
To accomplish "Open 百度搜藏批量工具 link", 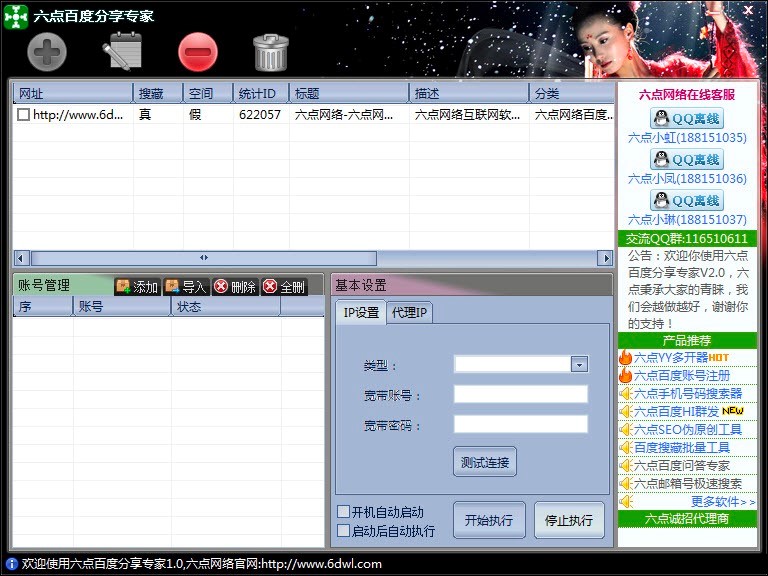I will point(682,447).
